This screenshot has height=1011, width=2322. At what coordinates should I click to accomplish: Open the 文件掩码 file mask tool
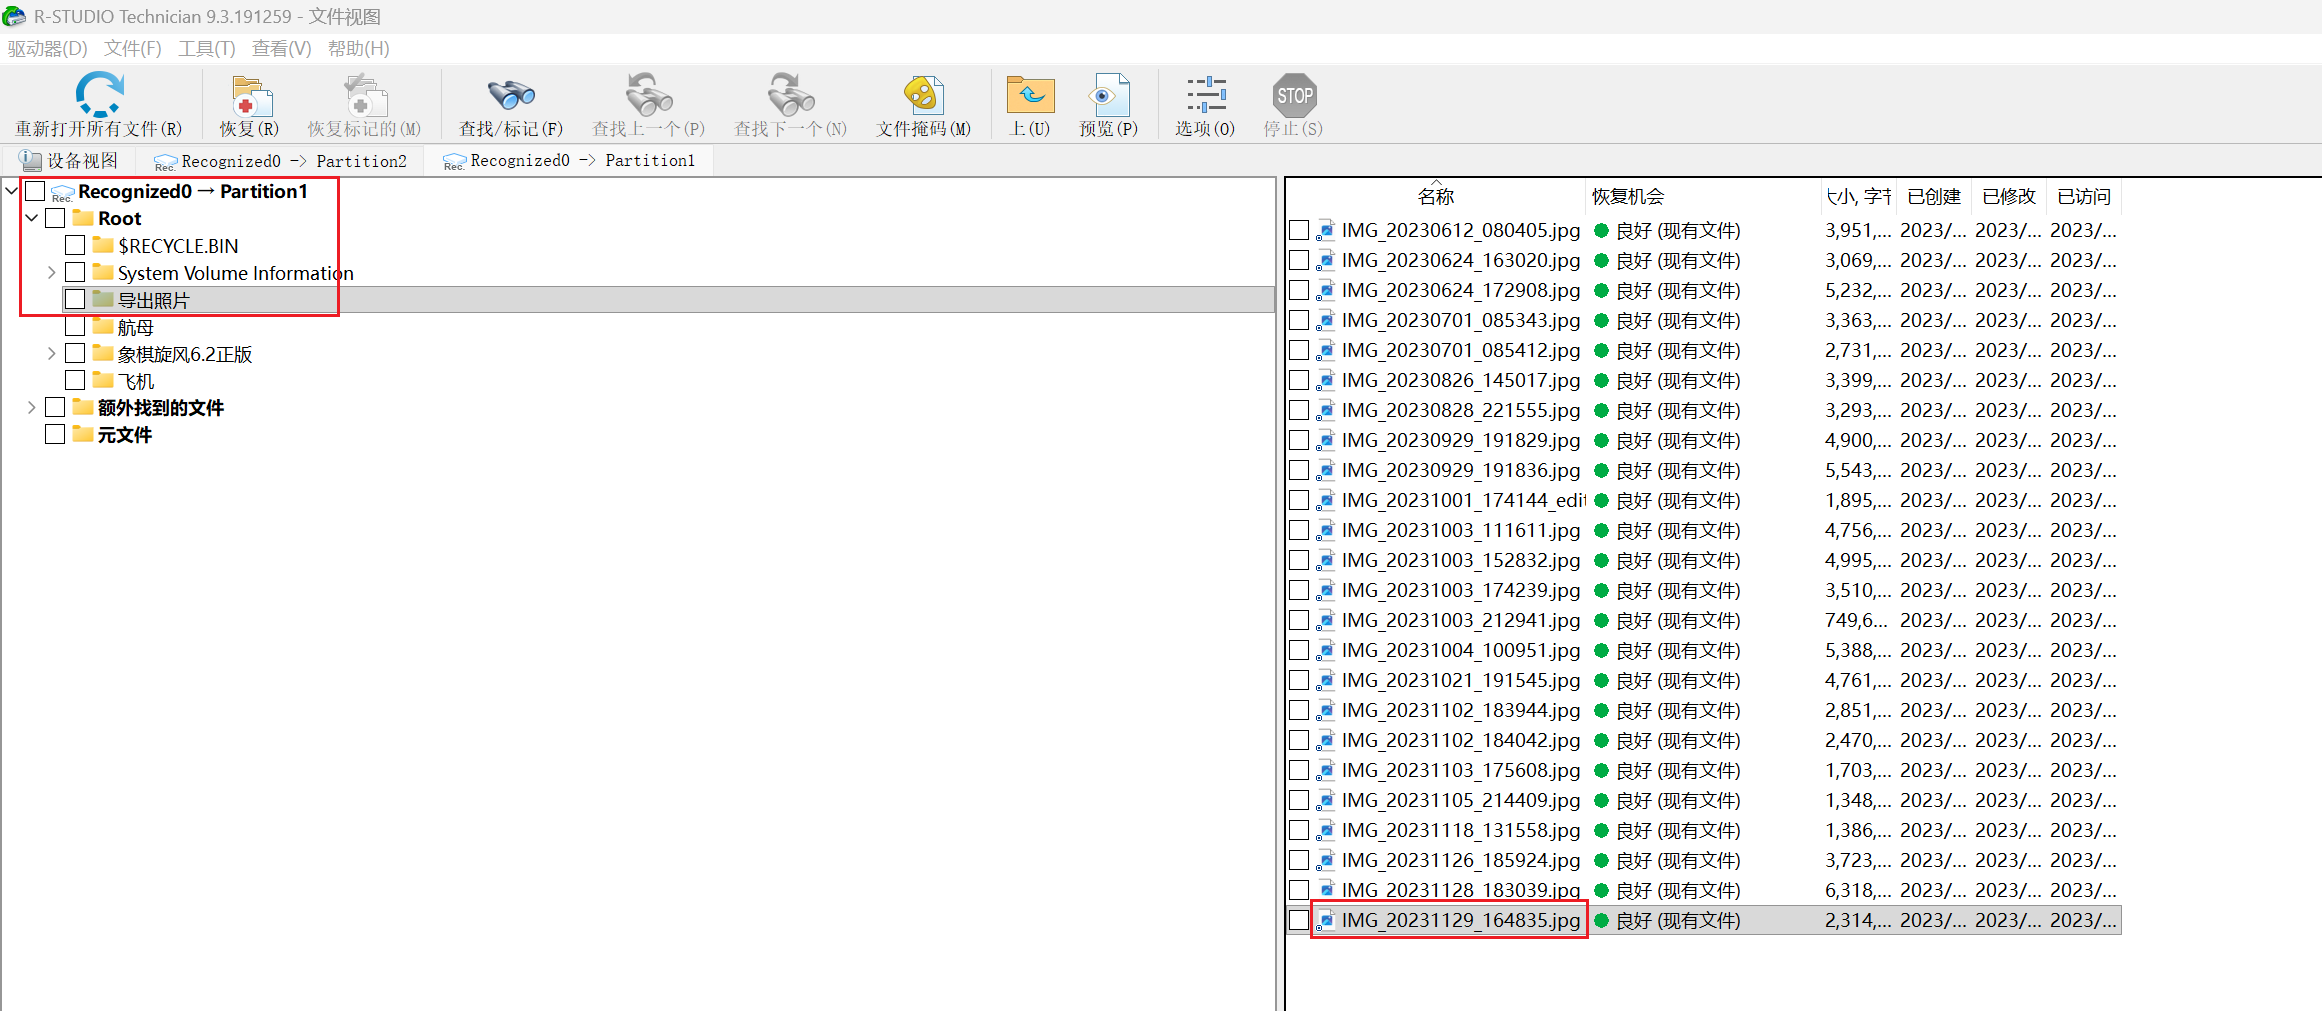tap(923, 96)
